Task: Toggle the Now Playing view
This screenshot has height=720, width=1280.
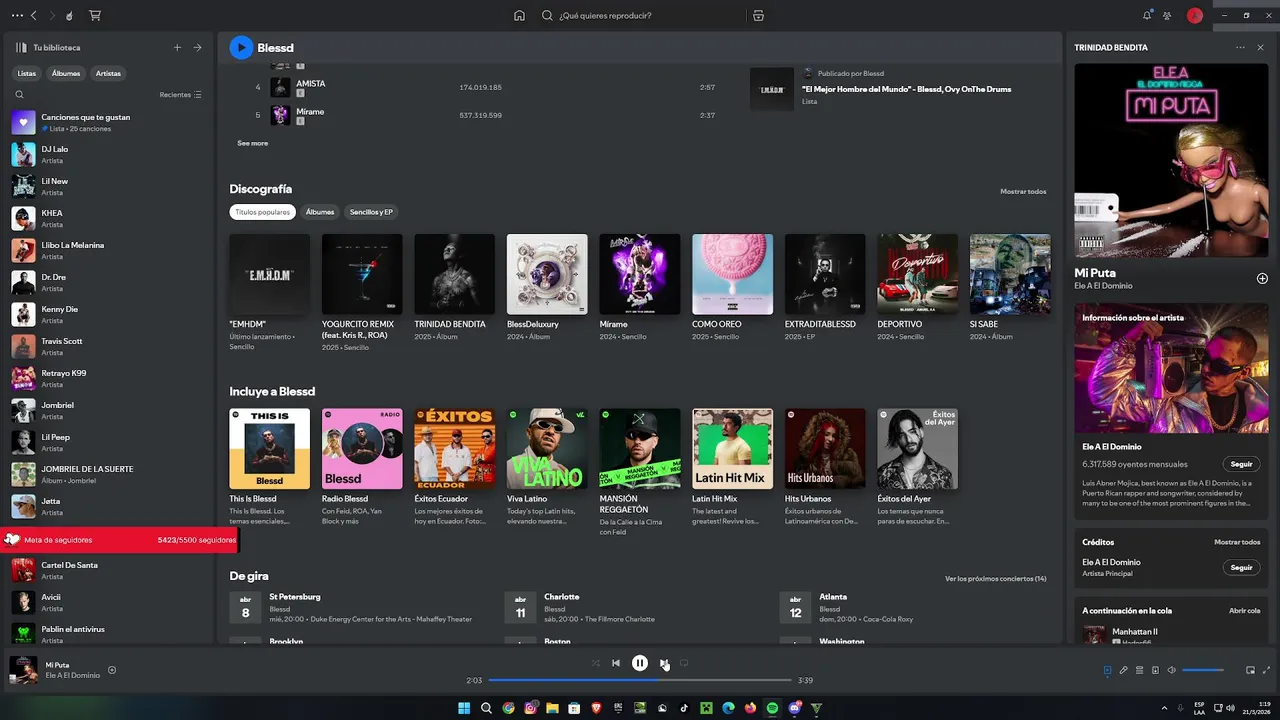Action: pos(1107,670)
